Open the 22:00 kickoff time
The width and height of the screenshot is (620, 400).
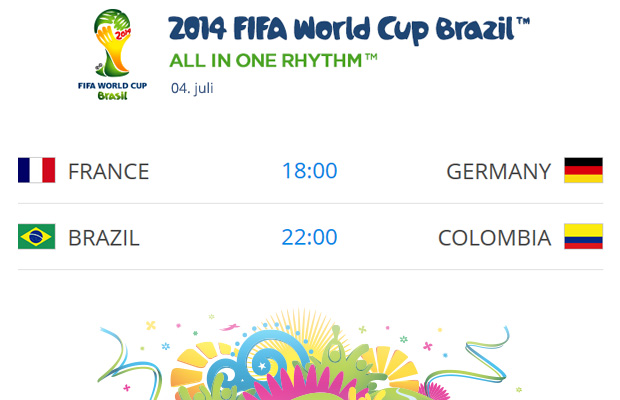pyautogui.click(x=309, y=238)
